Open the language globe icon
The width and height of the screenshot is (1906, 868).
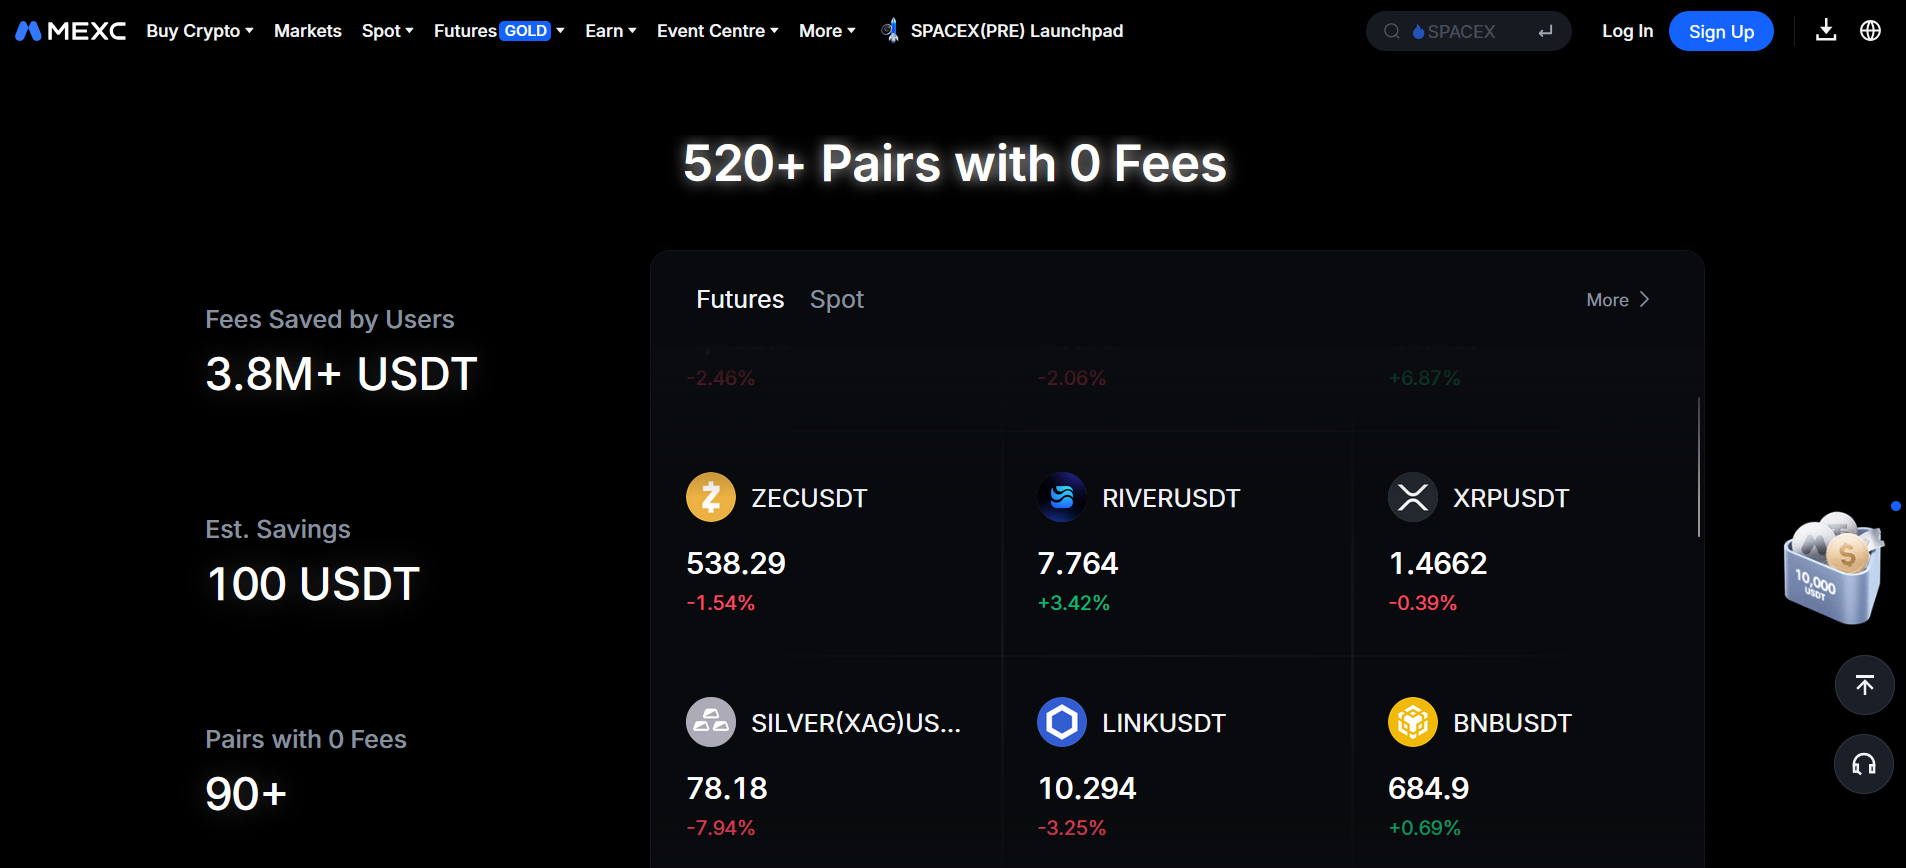(x=1870, y=30)
